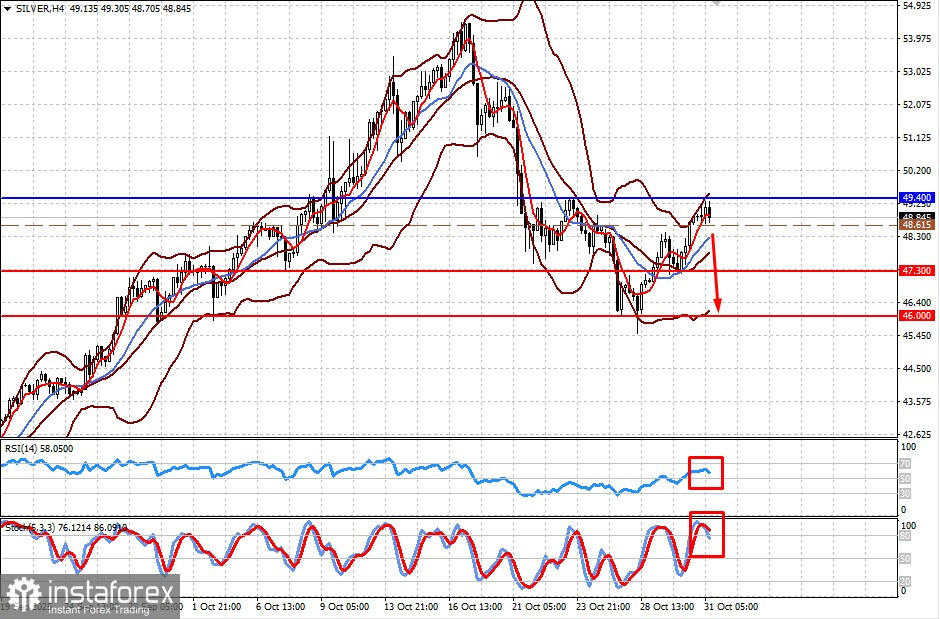The image size is (940, 619).
Task: Click the Stoch(5,3,3) indicator label
Action: [66, 528]
